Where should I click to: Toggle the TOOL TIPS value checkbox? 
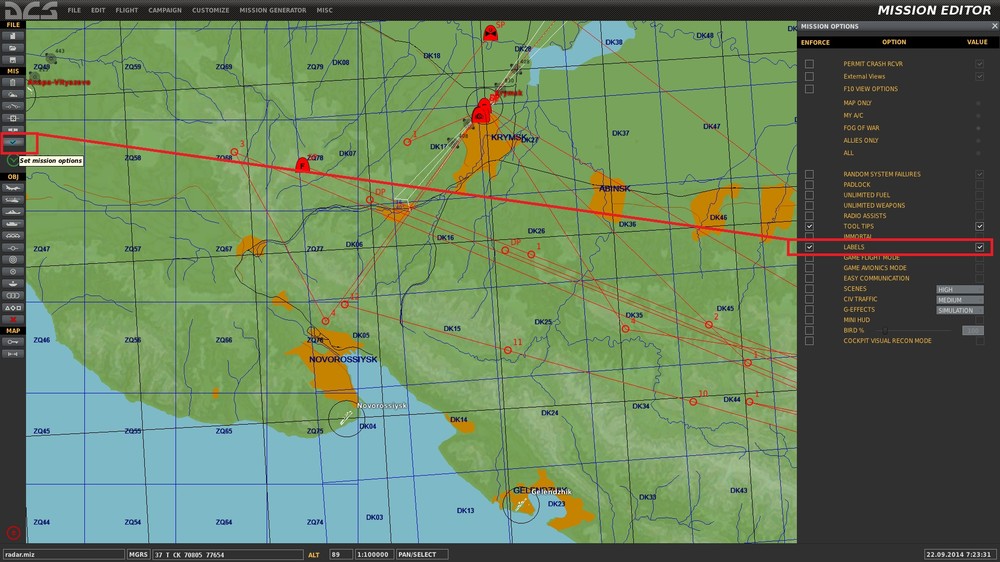coord(980,226)
